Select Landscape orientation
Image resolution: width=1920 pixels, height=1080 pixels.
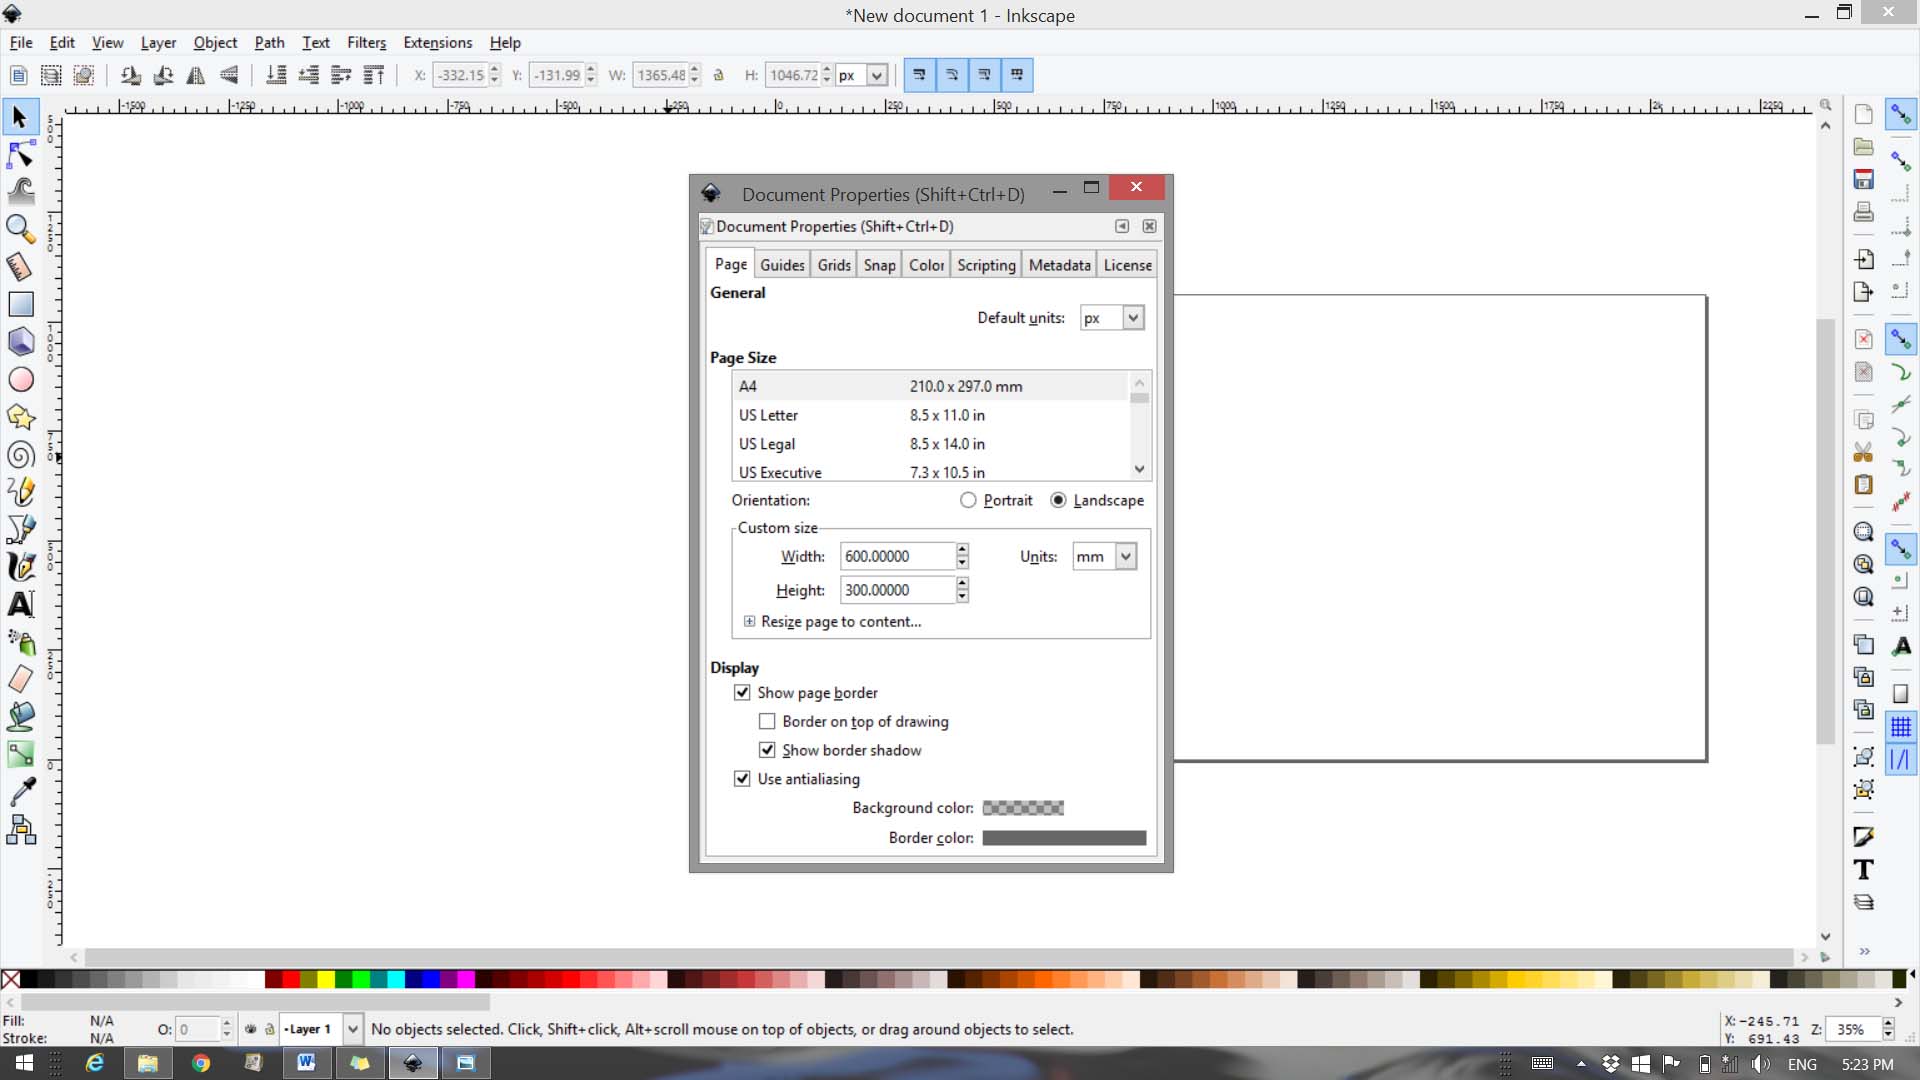pos(1097,500)
